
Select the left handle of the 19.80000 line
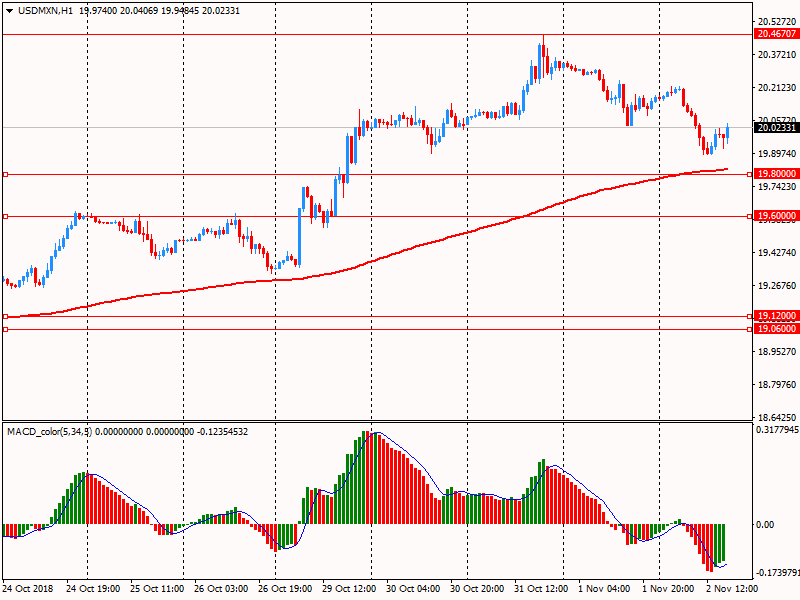coord(6,174)
